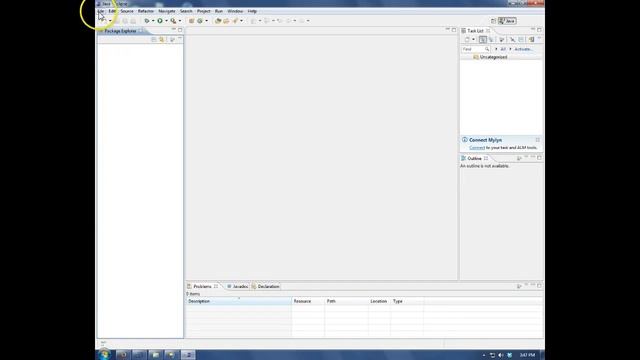Screen dimensions: 640x360
Task: Open the Edit menu
Action: 112,11
